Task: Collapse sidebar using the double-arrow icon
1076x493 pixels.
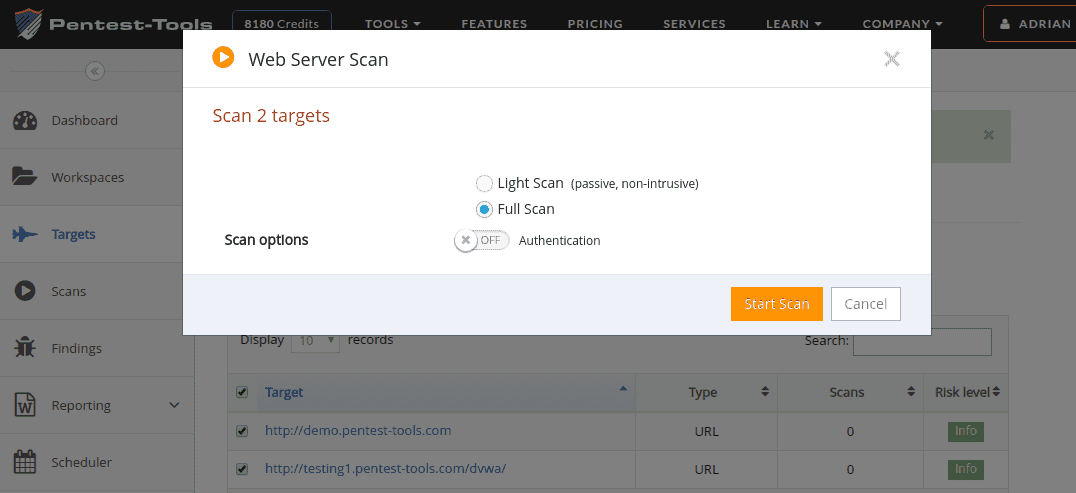Action: tap(94, 71)
